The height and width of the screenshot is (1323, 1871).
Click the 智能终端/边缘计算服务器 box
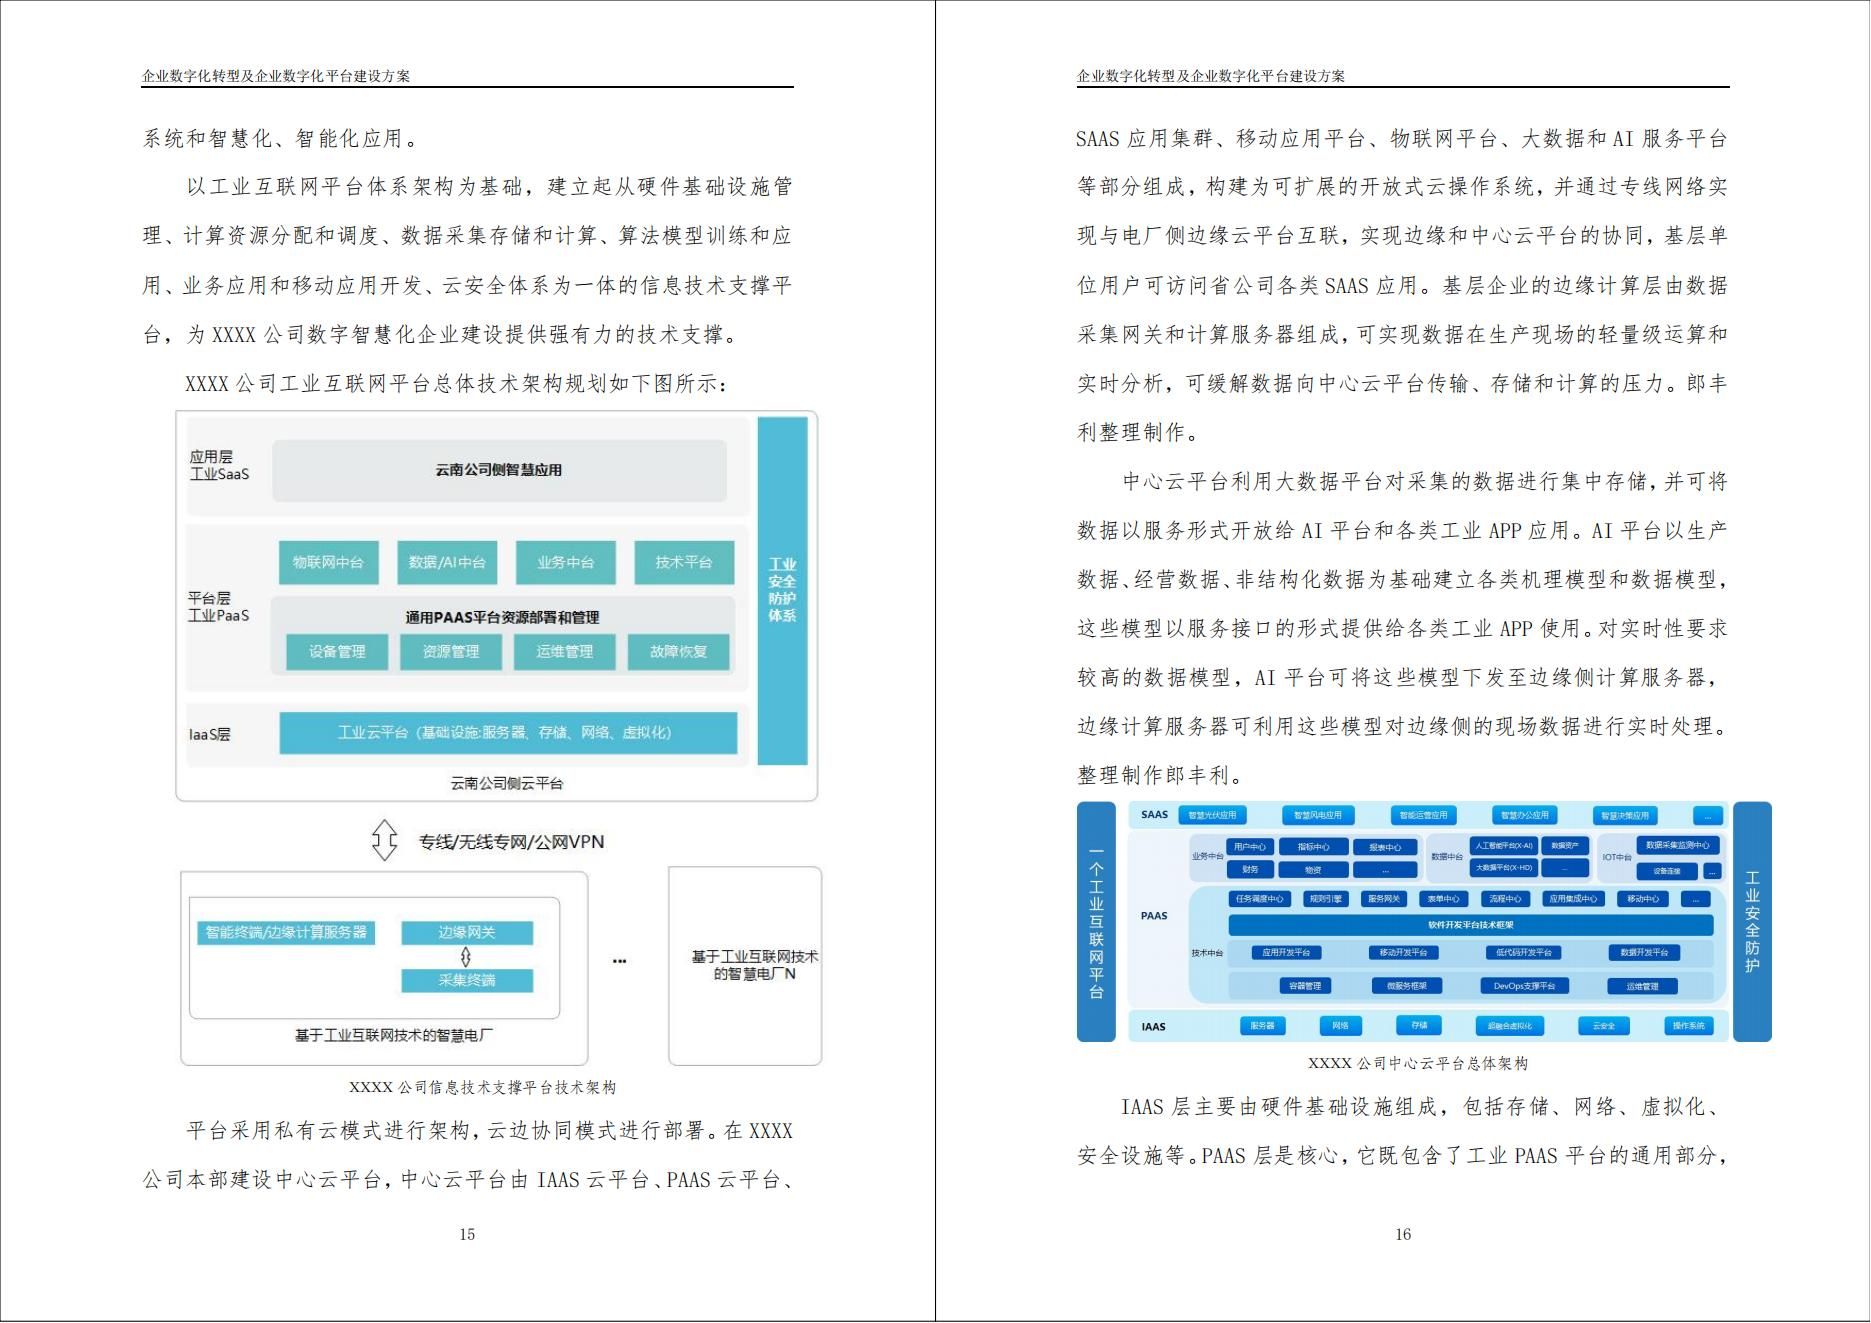(x=286, y=932)
